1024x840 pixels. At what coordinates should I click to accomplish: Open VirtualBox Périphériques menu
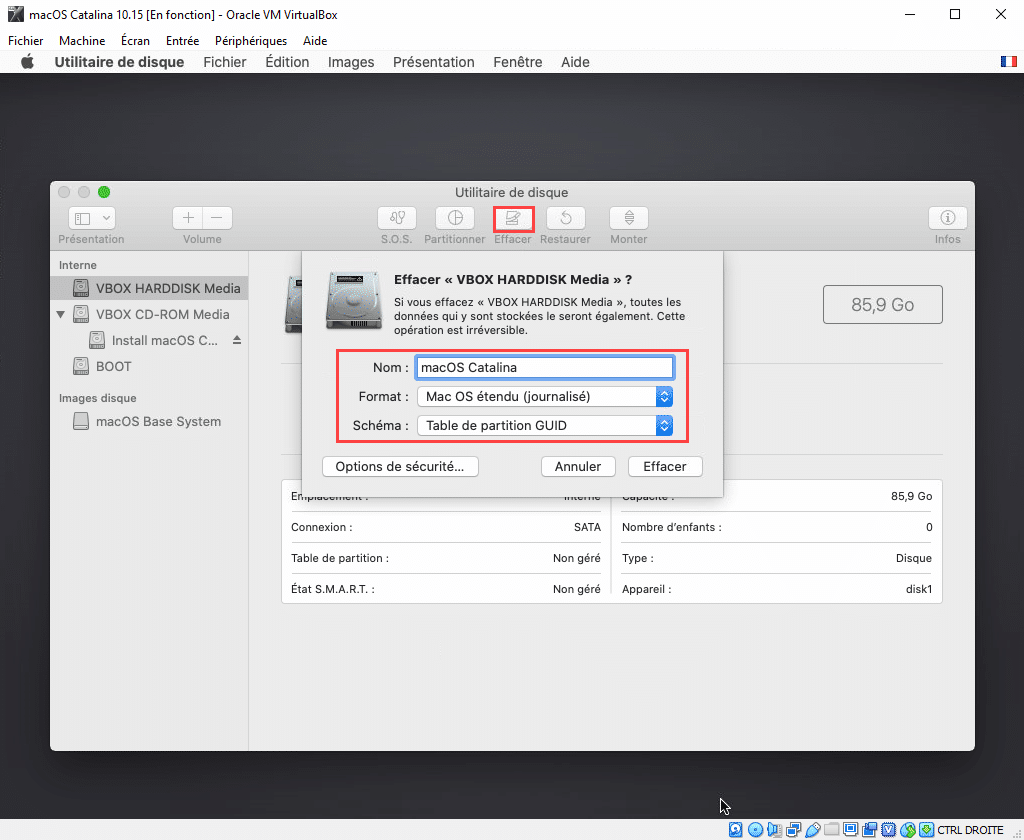coord(251,40)
